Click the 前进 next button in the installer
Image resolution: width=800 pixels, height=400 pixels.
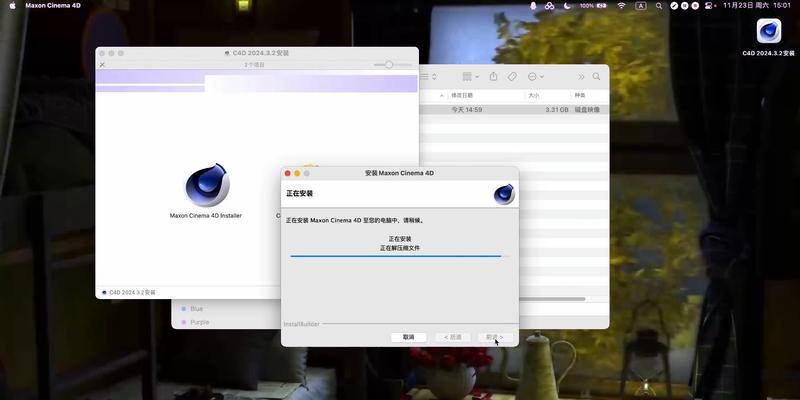click(x=495, y=337)
